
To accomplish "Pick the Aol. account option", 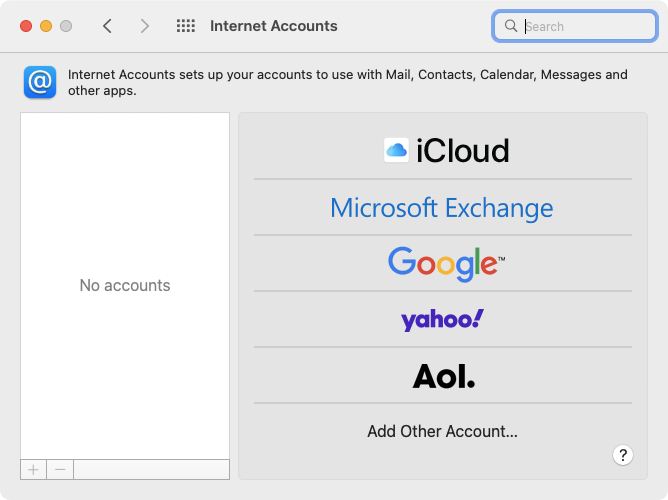I will pyautogui.click(x=443, y=376).
